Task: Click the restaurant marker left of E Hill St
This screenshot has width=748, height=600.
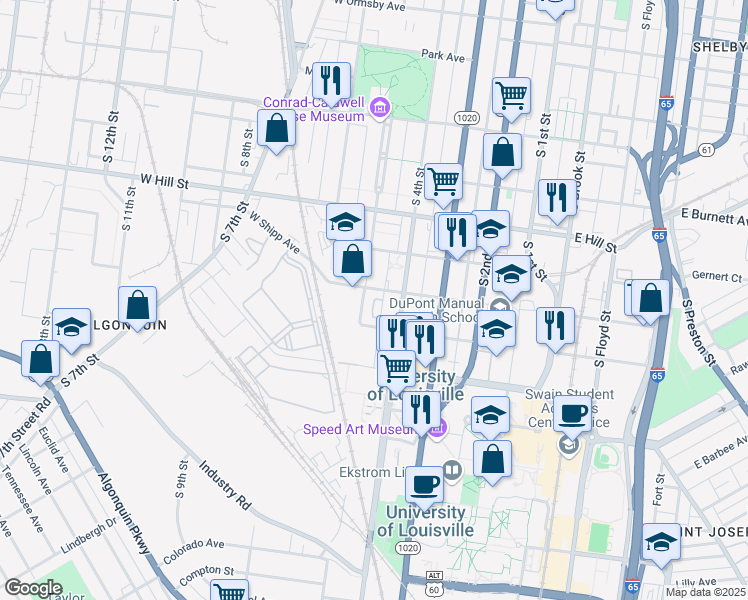Action: (x=457, y=233)
